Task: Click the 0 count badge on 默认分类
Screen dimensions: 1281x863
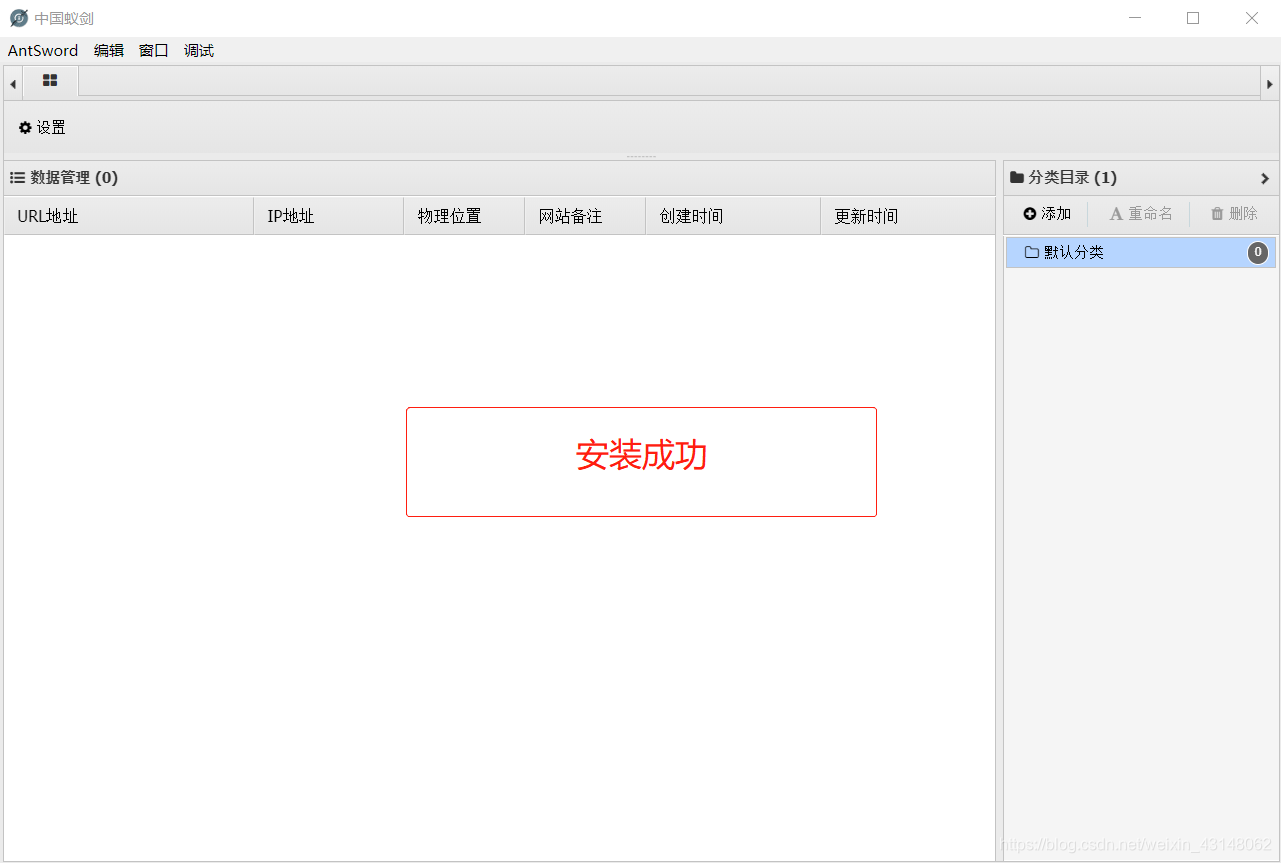Action: click(x=1258, y=253)
